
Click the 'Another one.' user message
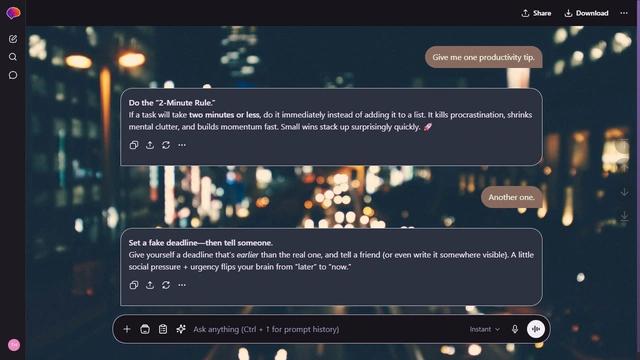pos(511,197)
